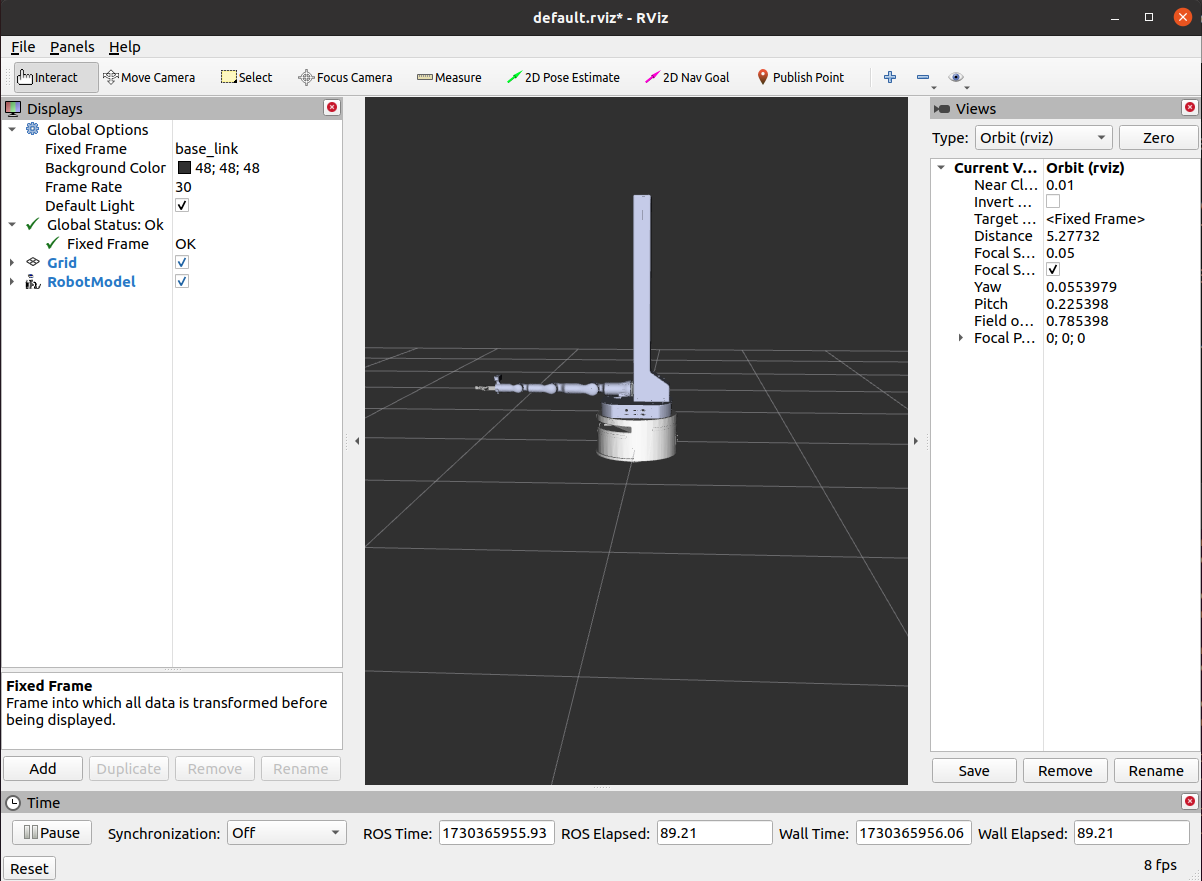
Task: Click the Publish Point tool
Action: click(x=800, y=77)
